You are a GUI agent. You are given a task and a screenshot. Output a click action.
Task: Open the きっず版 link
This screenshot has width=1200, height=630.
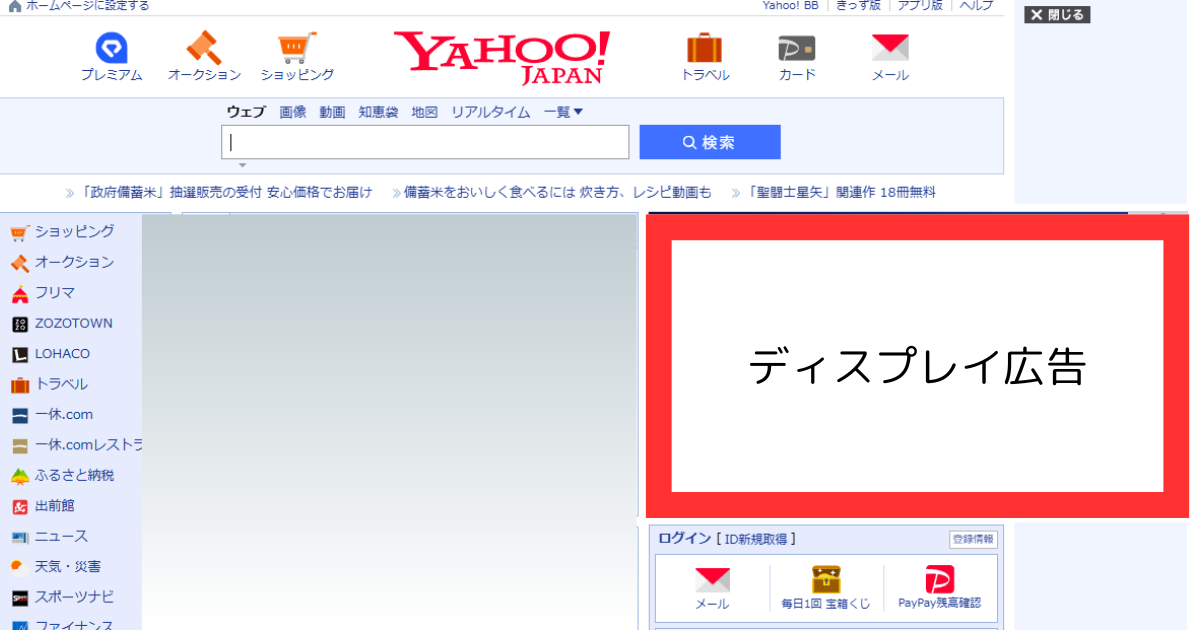point(858,5)
